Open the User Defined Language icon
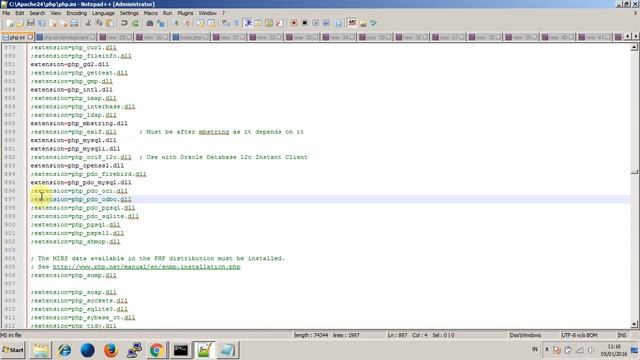This screenshot has height=360, width=640. (x=258, y=23)
